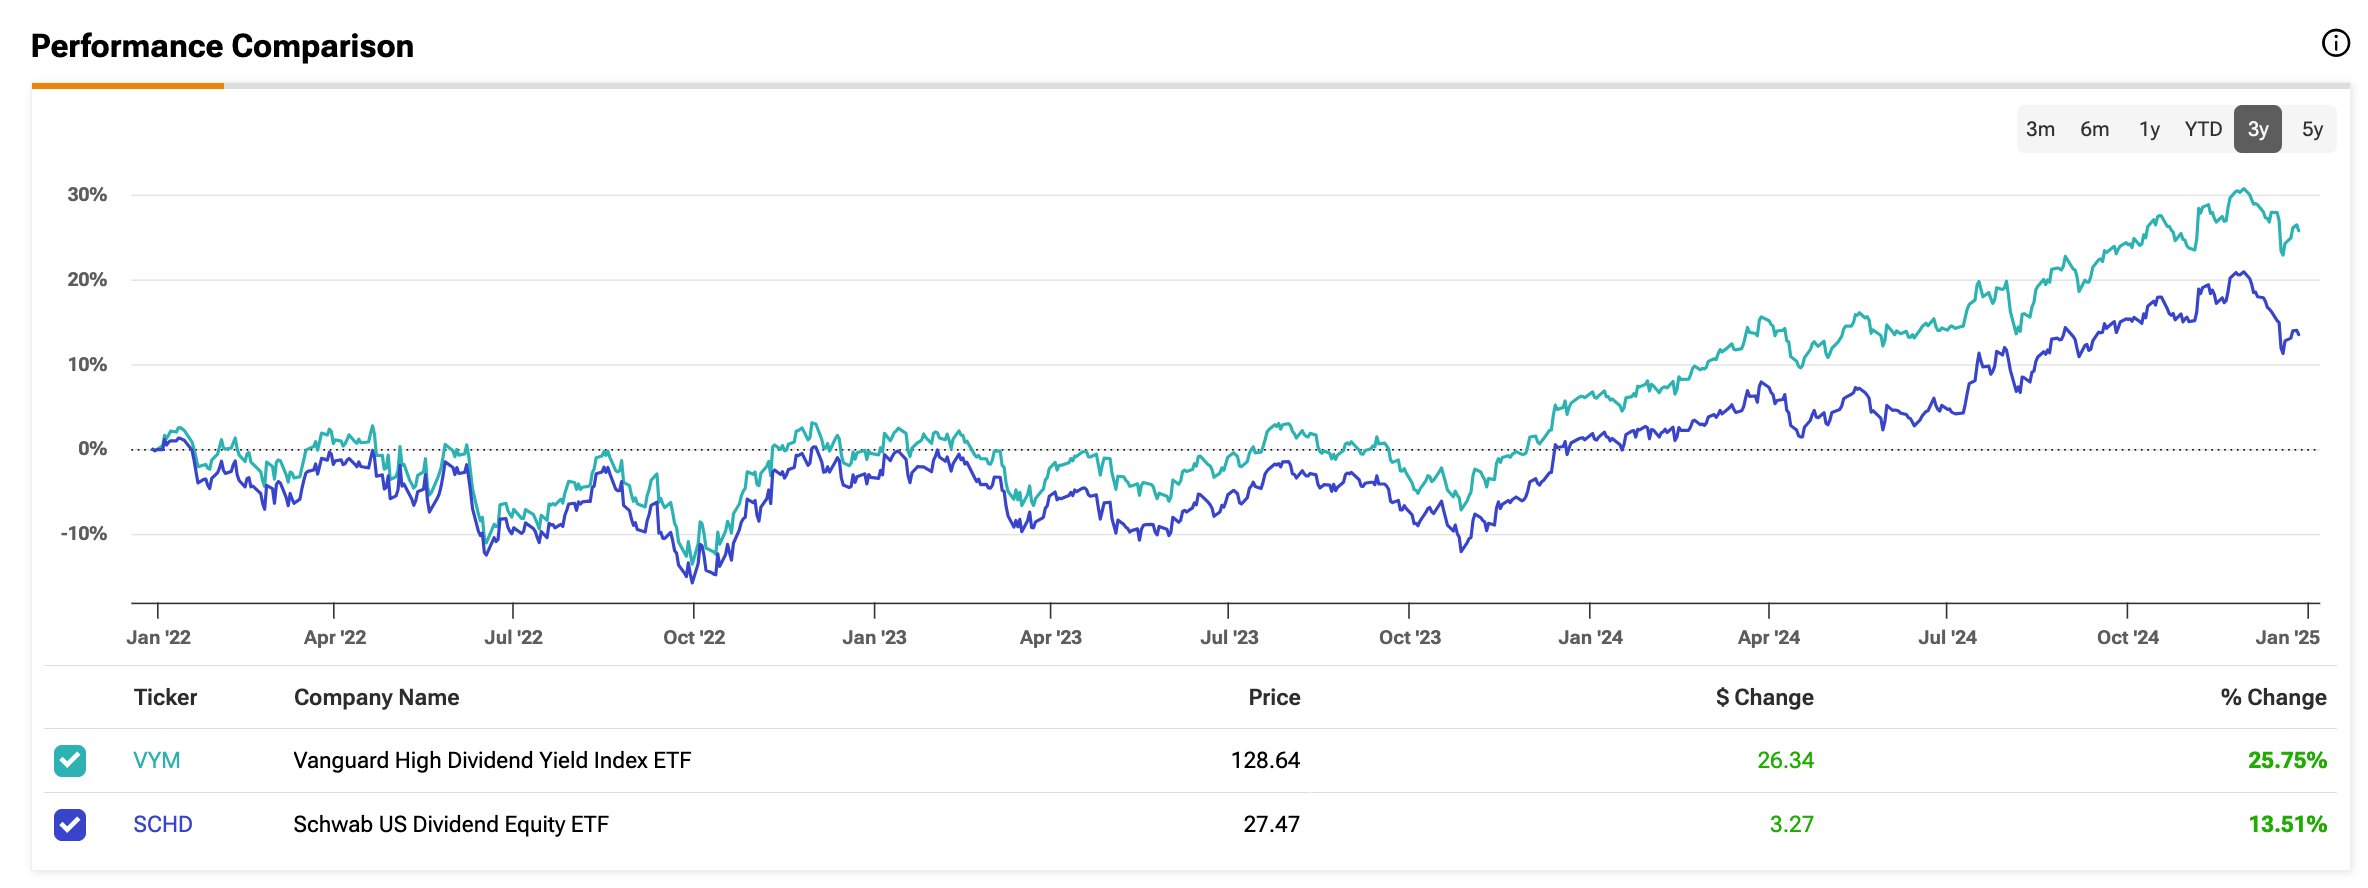Select the YTD time range
The image size is (2368, 888).
[2203, 129]
